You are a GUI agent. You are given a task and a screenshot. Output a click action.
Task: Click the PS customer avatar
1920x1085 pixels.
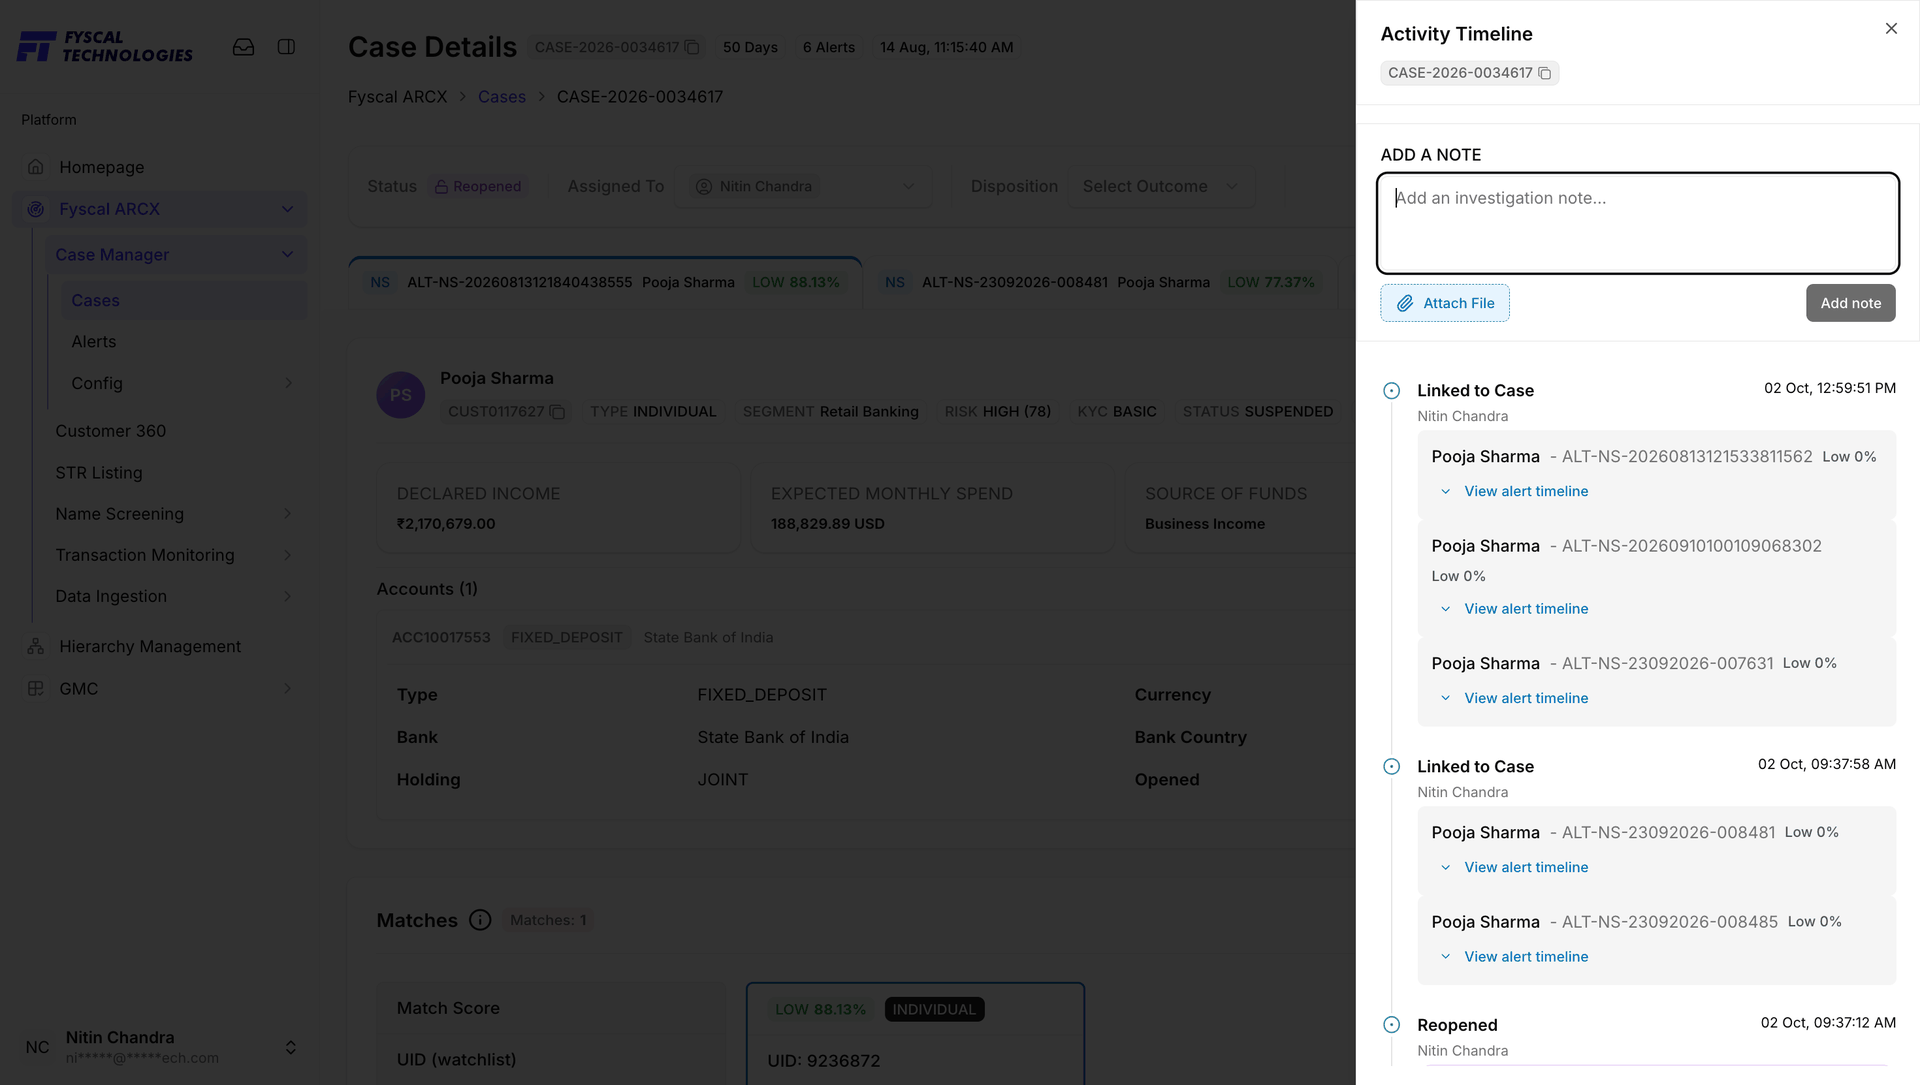[x=400, y=395]
